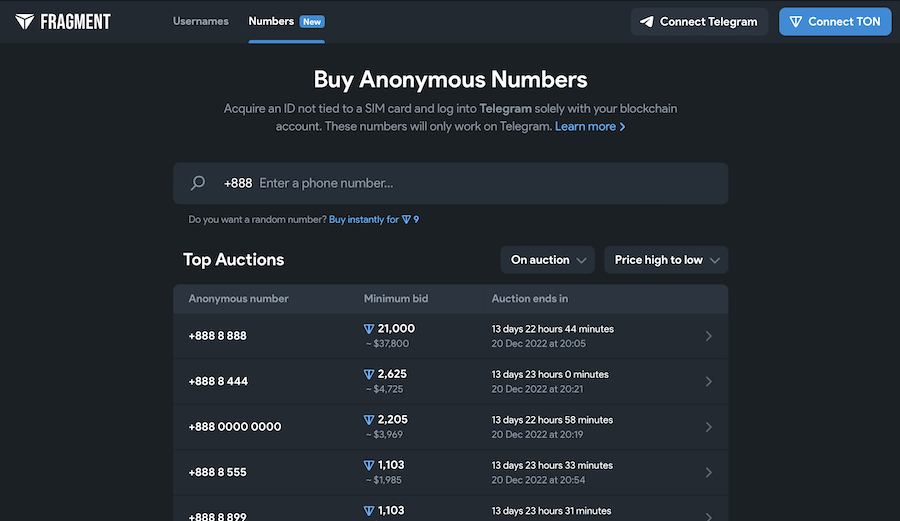Click 13 days 23 hours 33 minutes text
Screen dimensions: 900x521
552,465
